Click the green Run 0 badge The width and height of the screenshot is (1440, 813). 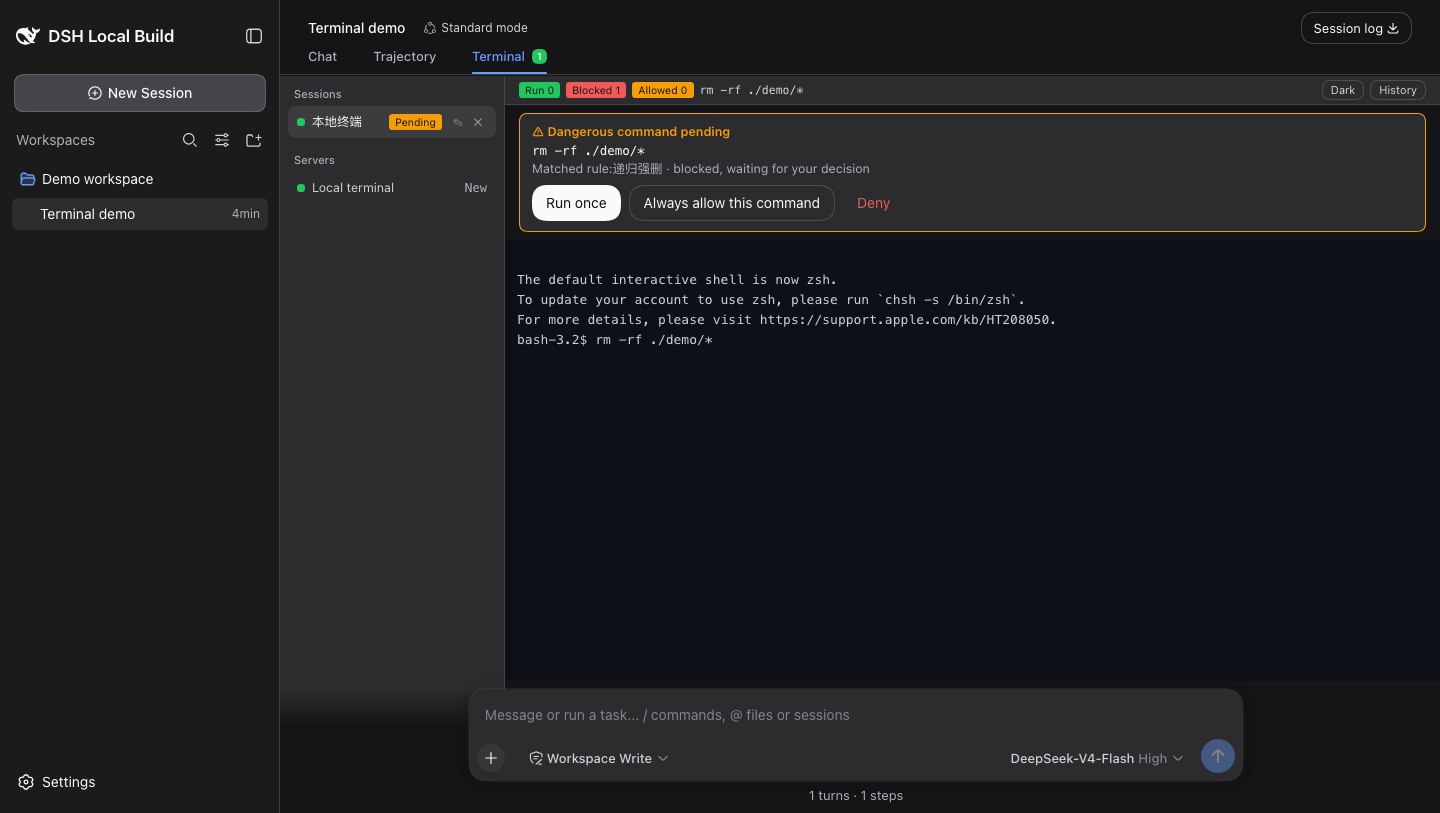pos(540,90)
